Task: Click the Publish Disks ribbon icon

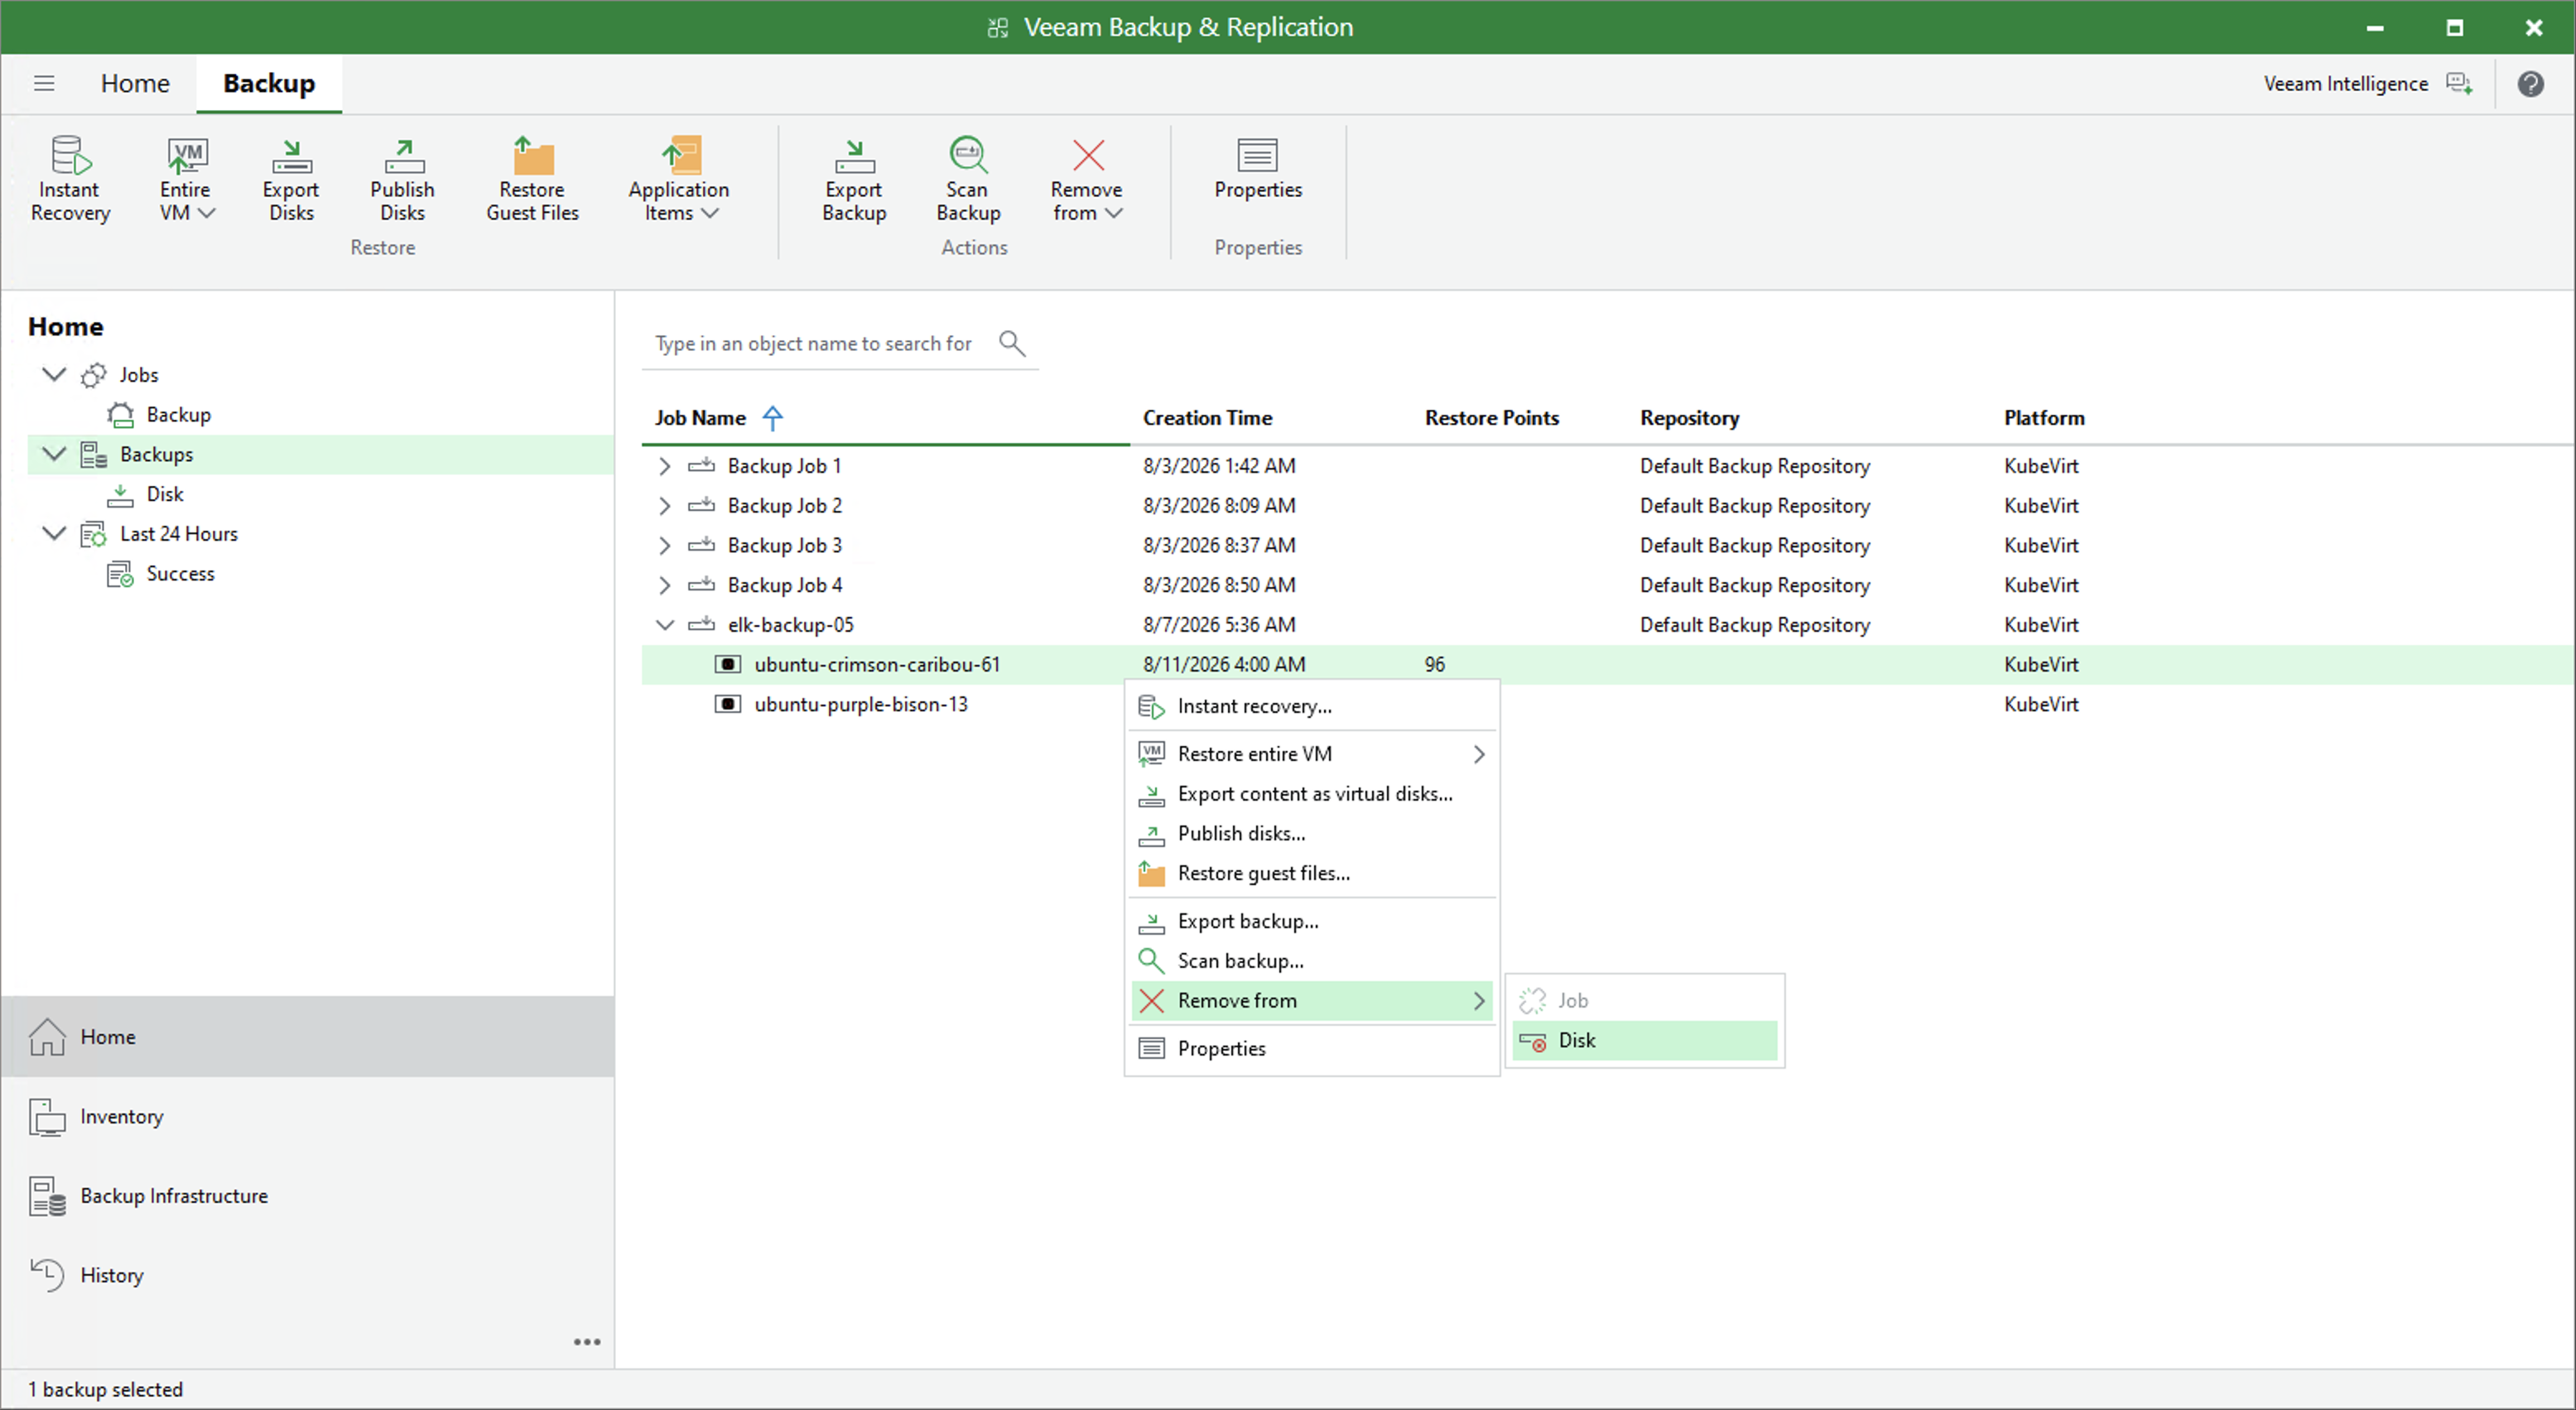Action: 402,180
